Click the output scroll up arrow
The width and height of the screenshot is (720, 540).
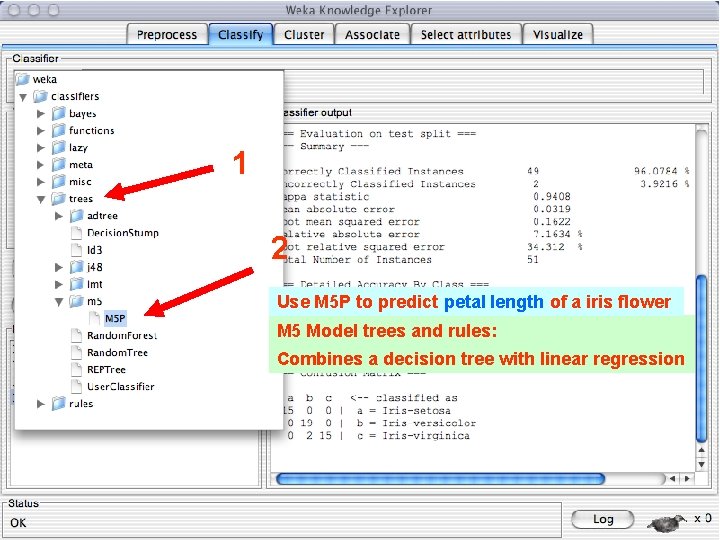coord(701,450)
